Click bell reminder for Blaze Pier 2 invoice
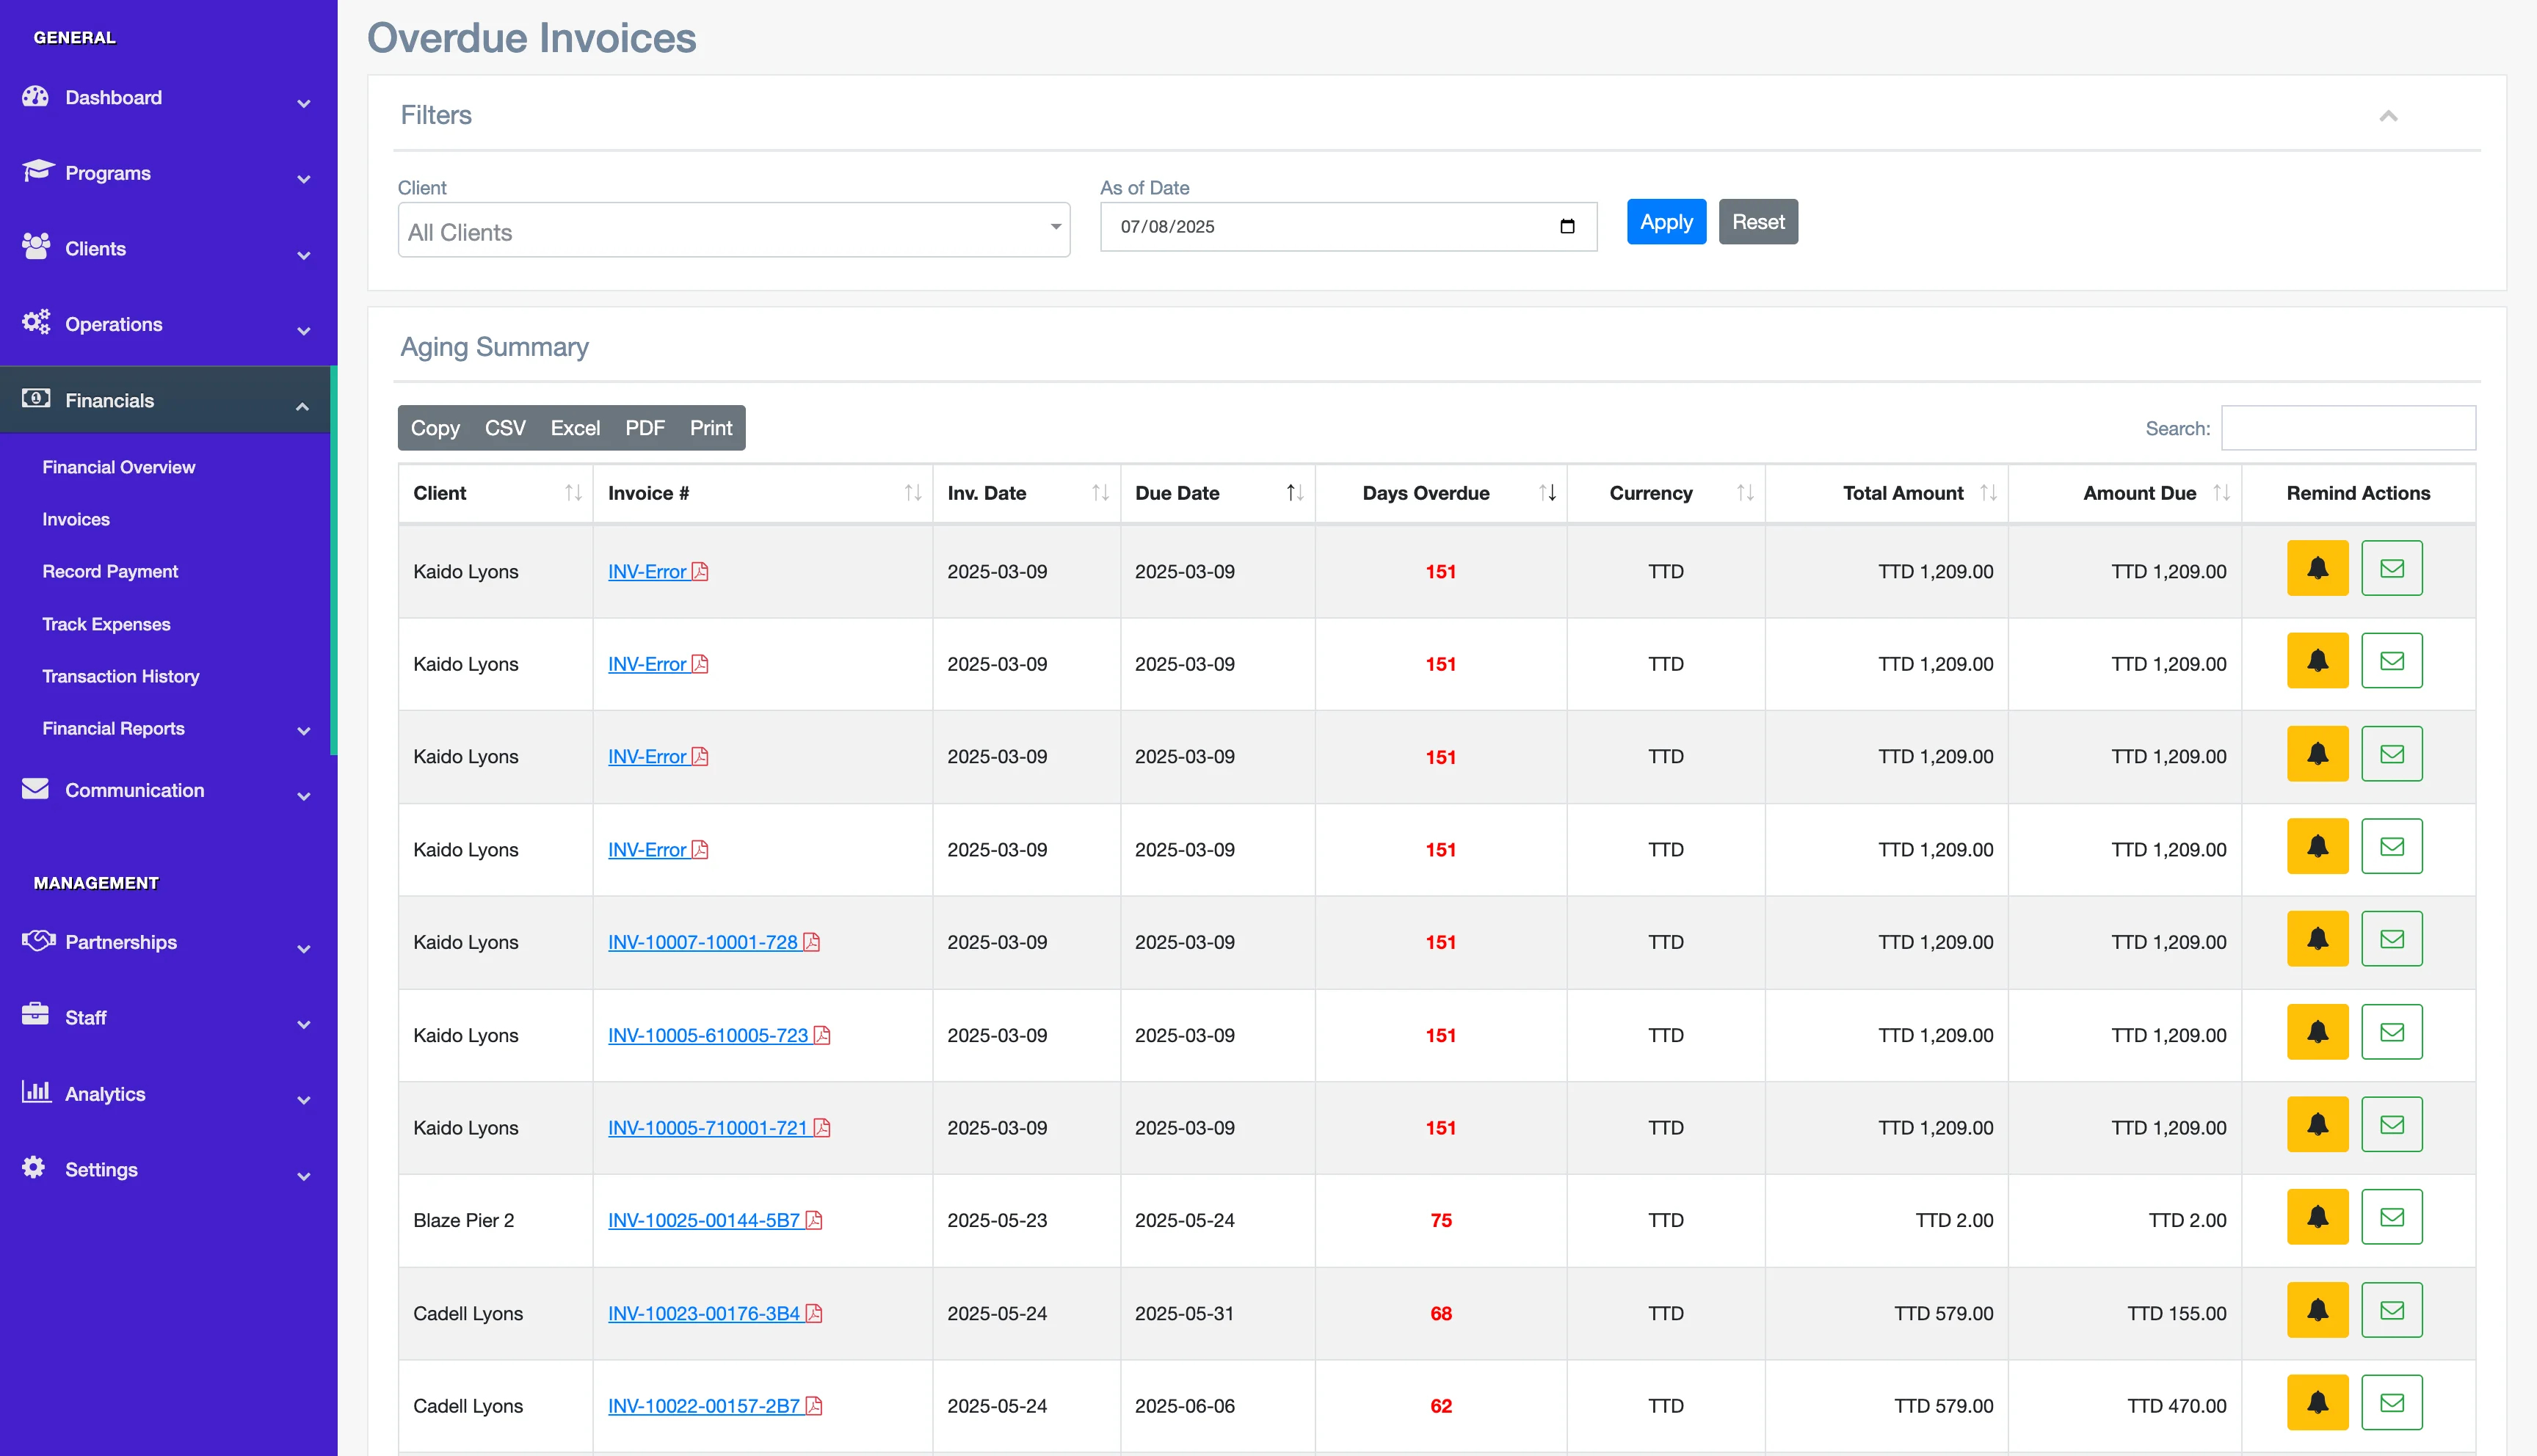Screen dimensions: 2537x1456 2317,1217
